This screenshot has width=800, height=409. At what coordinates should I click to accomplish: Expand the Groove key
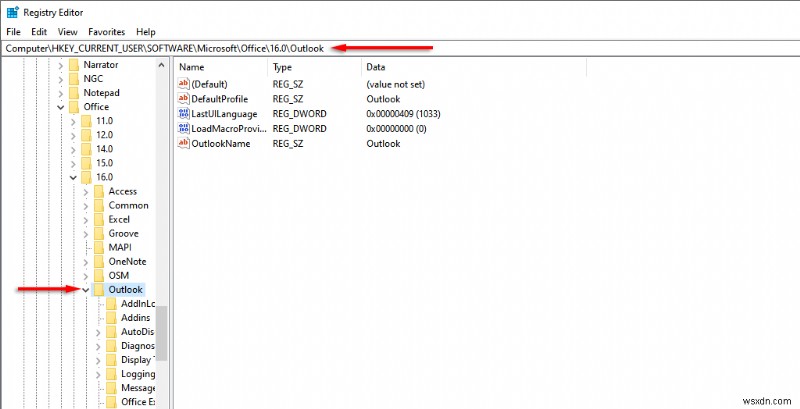click(x=86, y=234)
